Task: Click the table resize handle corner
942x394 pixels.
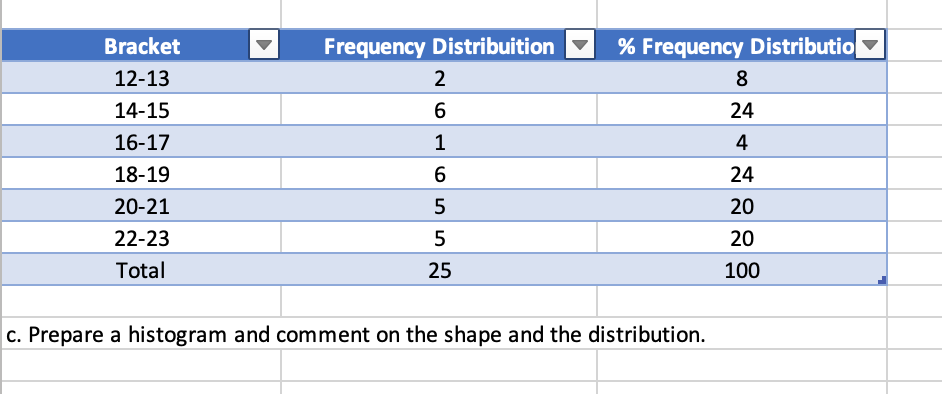Action: coord(882,280)
